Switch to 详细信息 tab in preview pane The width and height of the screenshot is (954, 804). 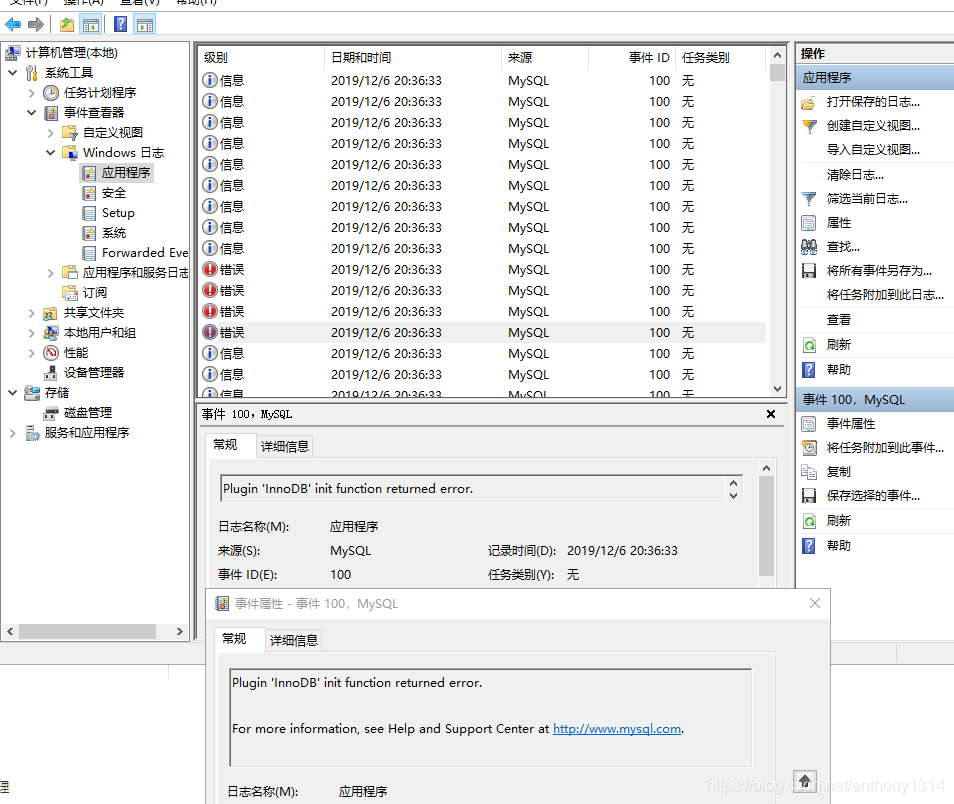tap(285, 447)
